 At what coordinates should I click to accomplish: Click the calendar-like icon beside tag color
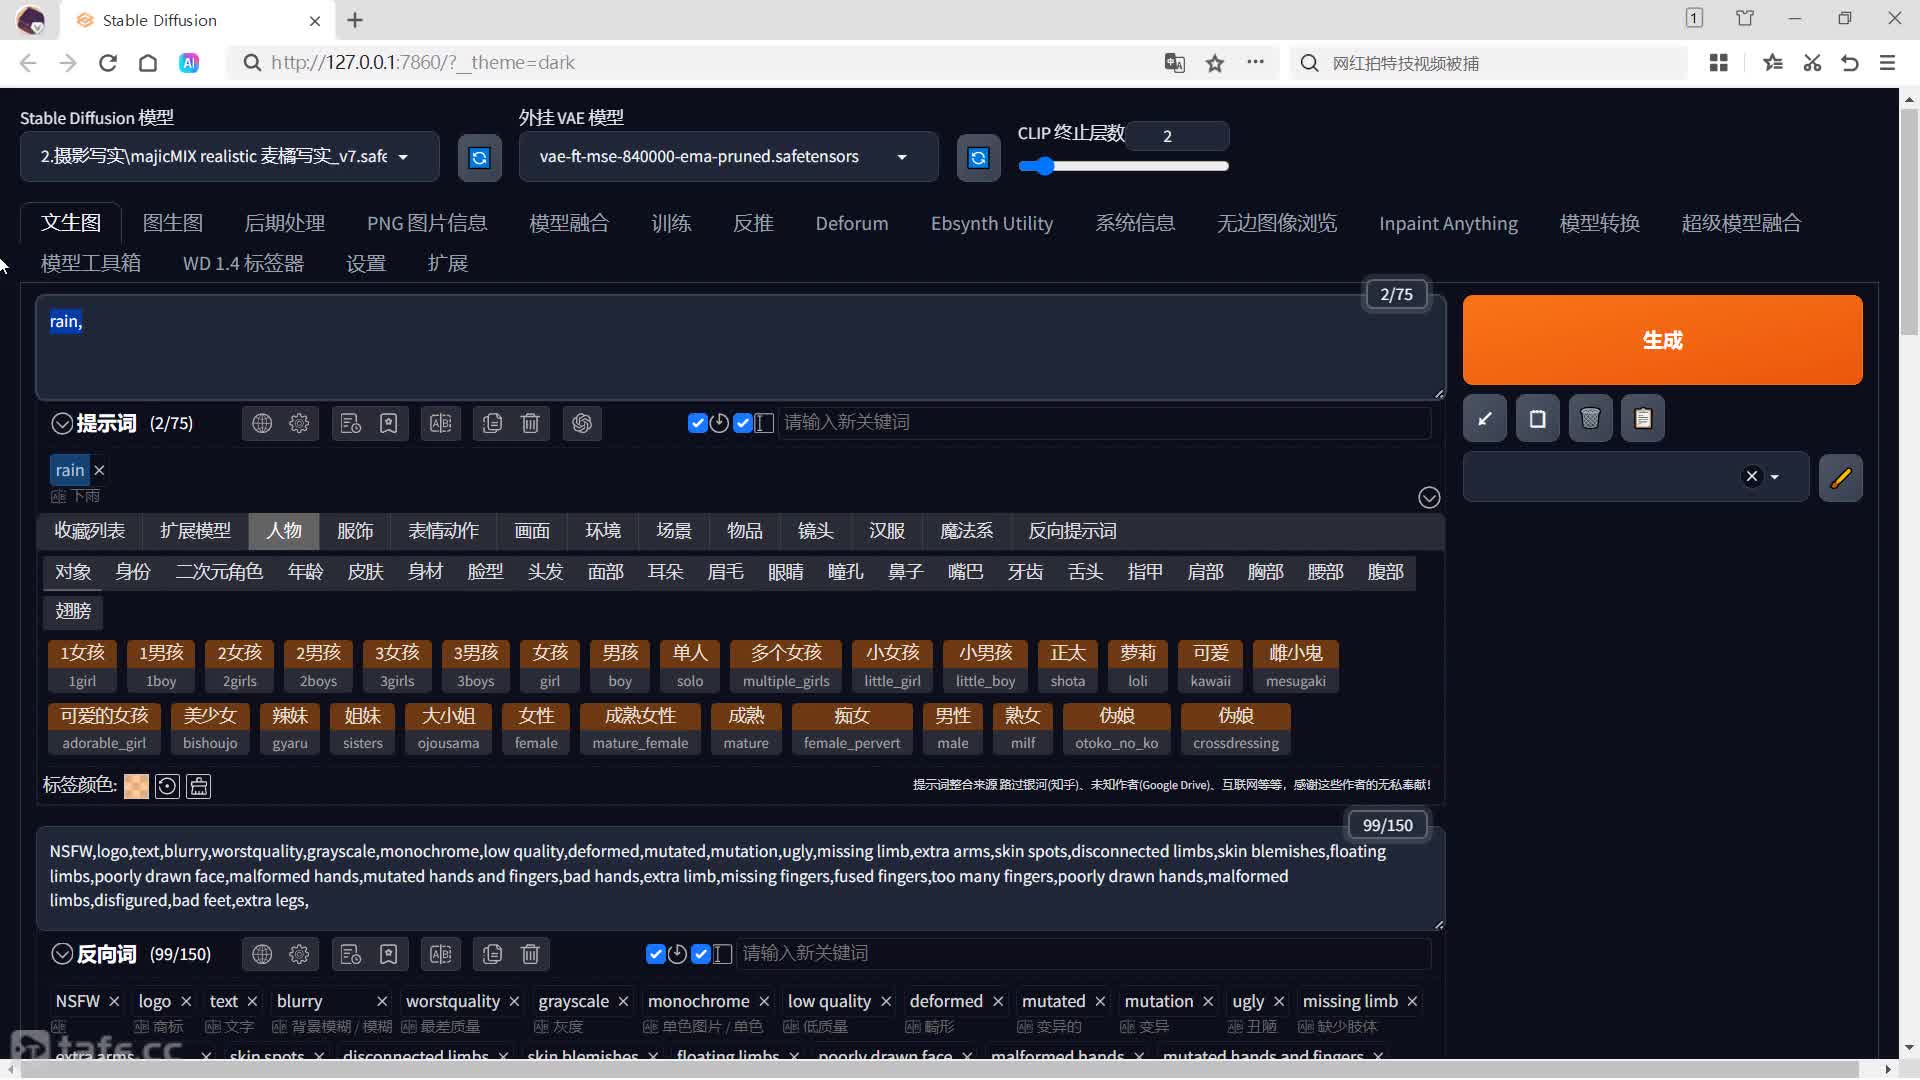point(199,787)
